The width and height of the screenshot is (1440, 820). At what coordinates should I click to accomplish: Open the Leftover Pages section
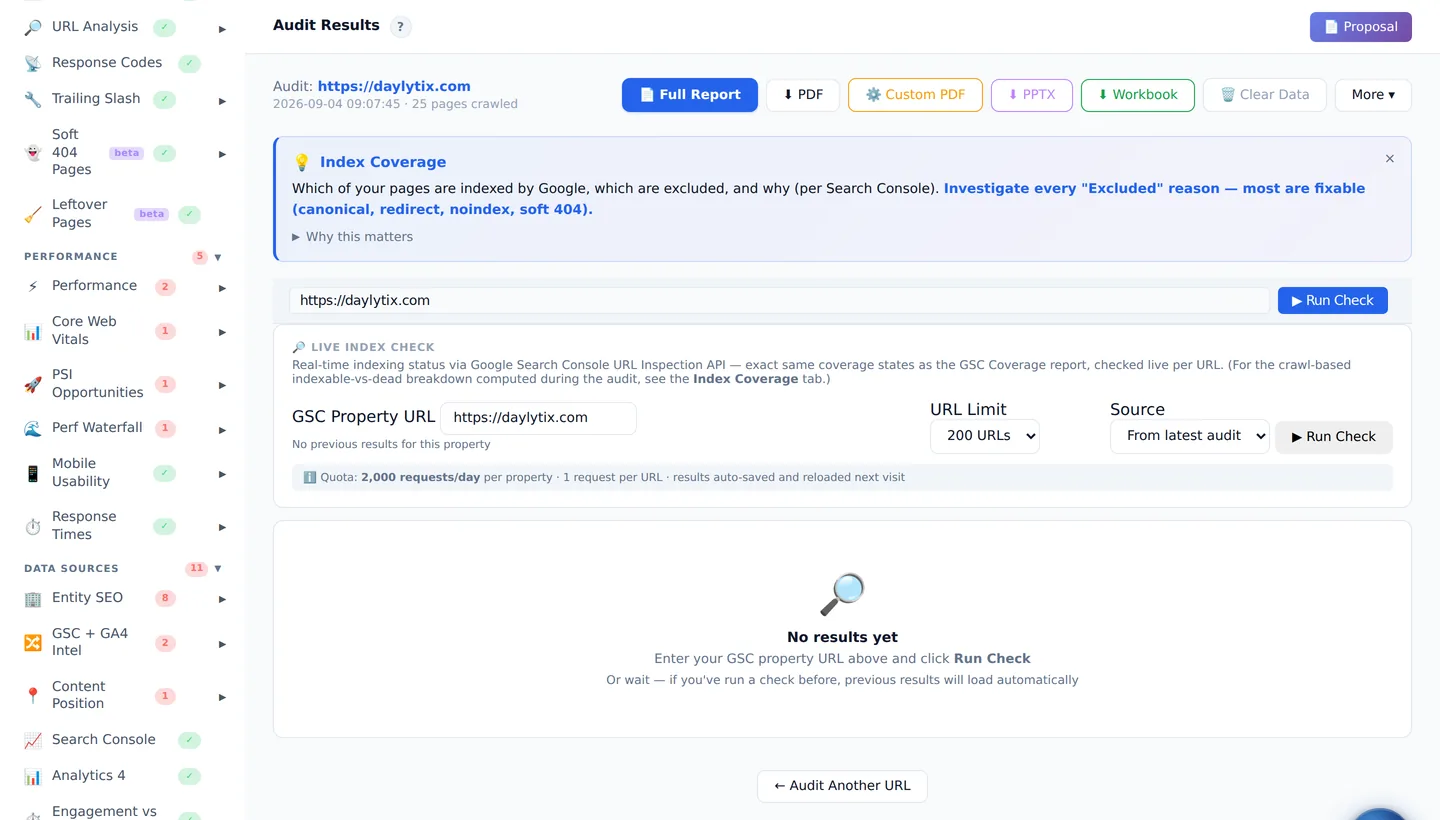pyautogui.click(x=80, y=213)
